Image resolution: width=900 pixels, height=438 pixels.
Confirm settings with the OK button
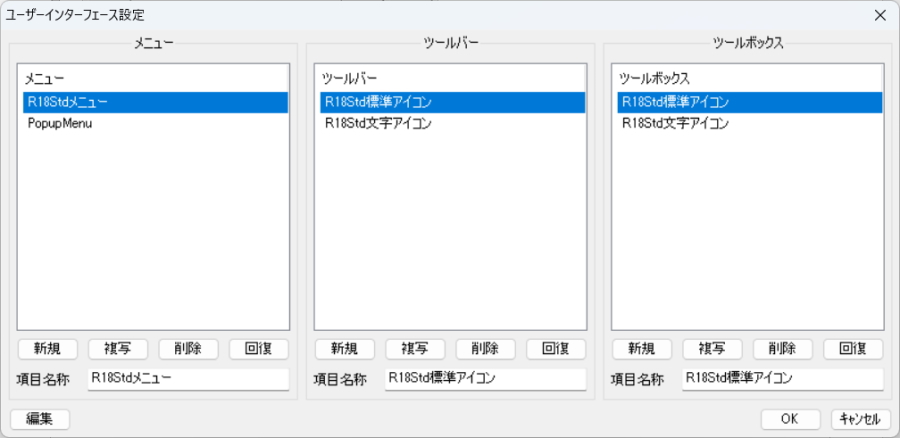pyautogui.click(x=790, y=419)
